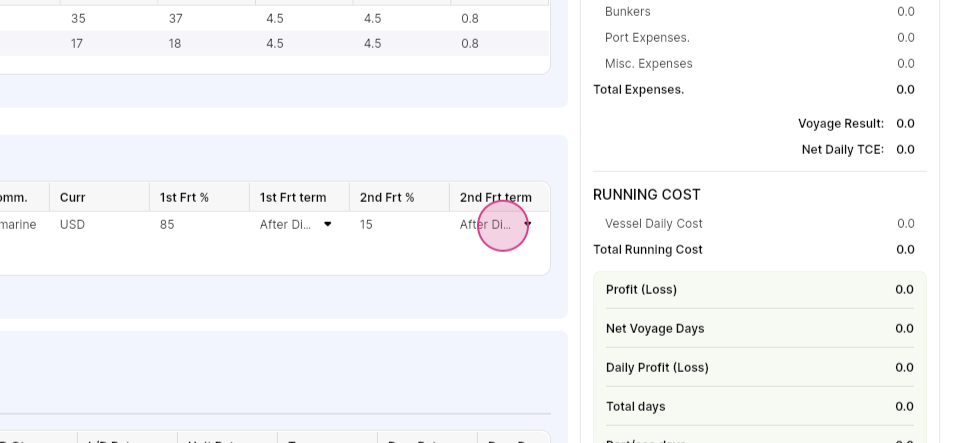Click the Profit (Loss) value 0.0
The height and width of the screenshot is (443, 960).
click(904, 289)
